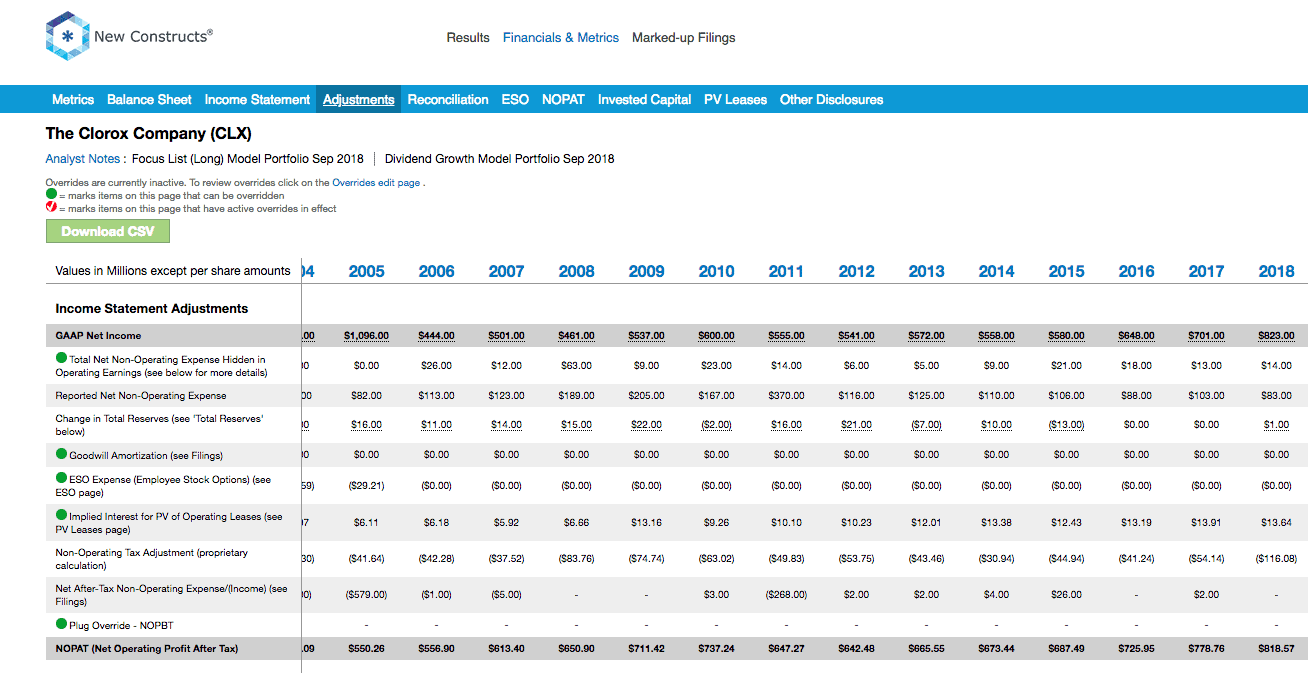Click Change in Total Reserves value $1.00
The height and width of the screenshot is (673, 1308).
click(x=1276, y=425)
